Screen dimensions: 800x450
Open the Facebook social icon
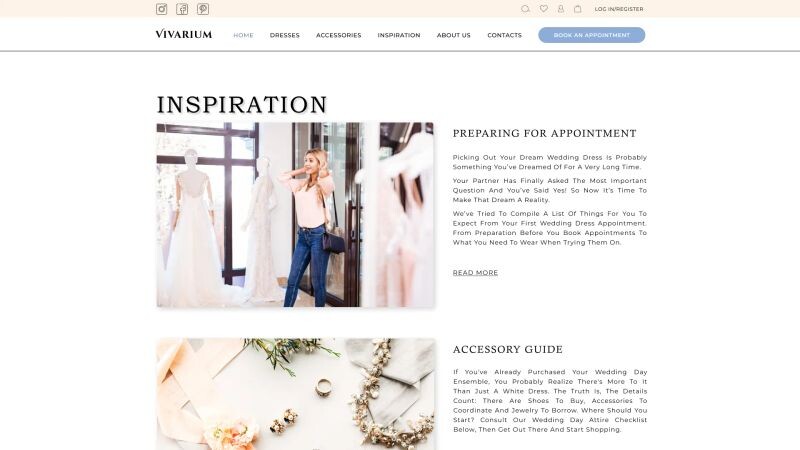[x=182, y=9]
